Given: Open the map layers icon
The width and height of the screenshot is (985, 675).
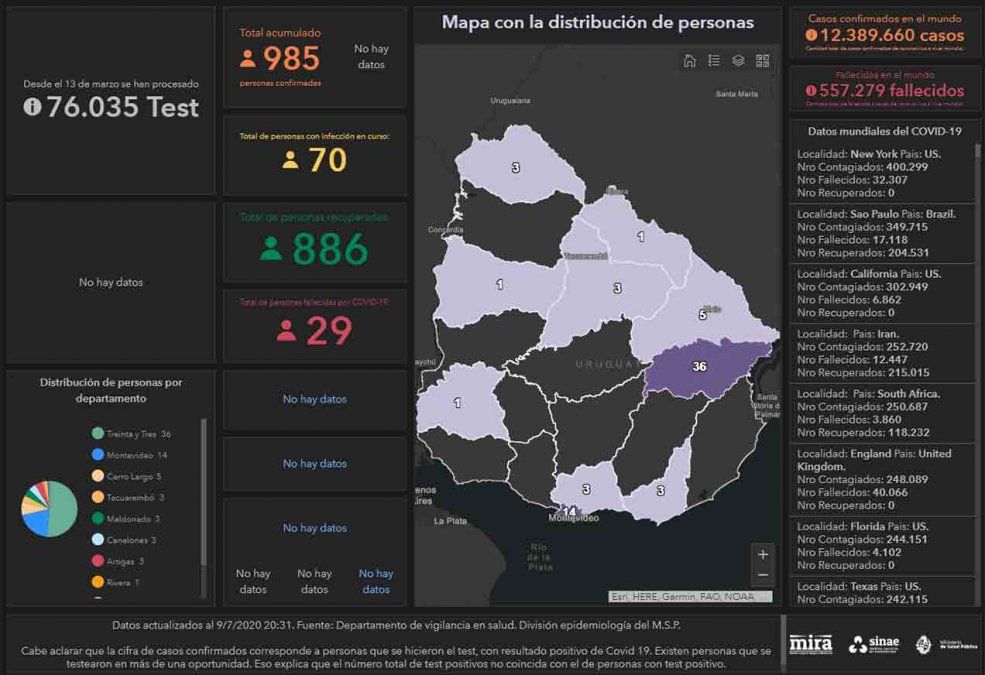Looking at the screenshot, I should pos(738,60).
